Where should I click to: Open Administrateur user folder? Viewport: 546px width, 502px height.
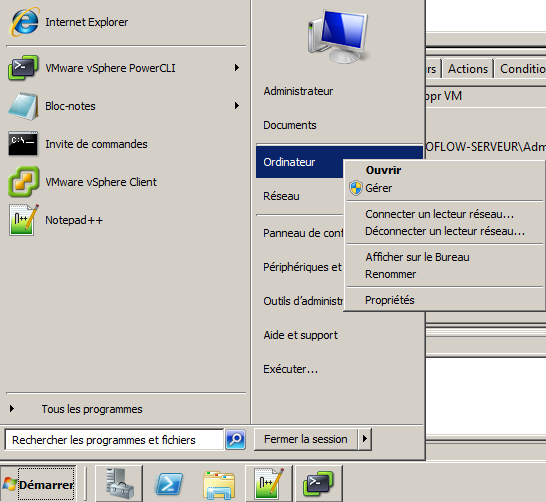tap(340, 91)
